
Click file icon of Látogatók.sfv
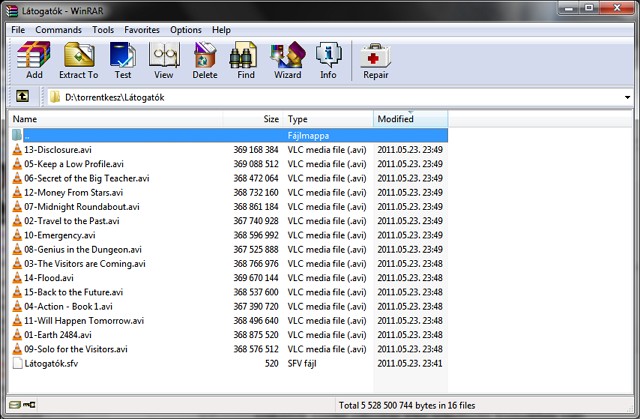click(x=17, y=363)
